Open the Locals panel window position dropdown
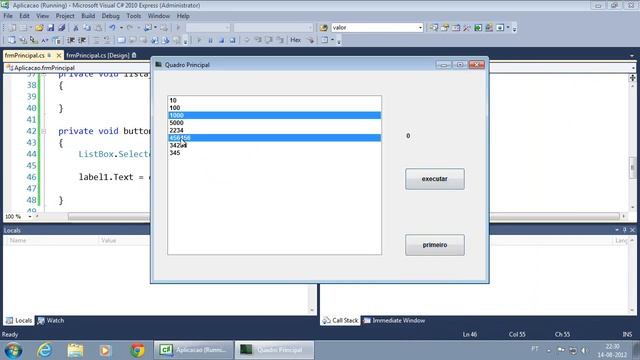The height and width of the screenshot is (360, 640). tap(617, 230)
